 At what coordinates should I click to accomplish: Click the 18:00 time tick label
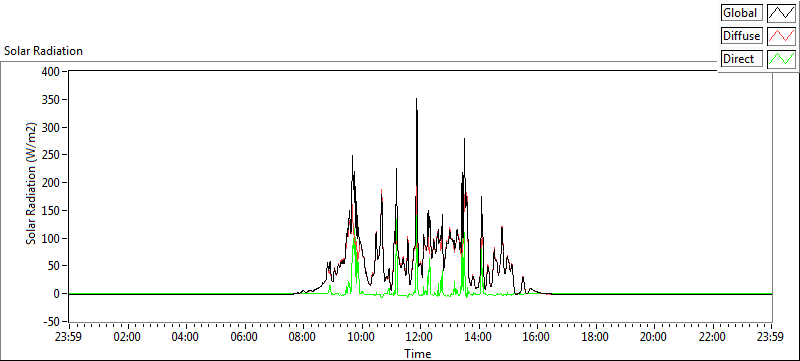[x=596, y=337]
